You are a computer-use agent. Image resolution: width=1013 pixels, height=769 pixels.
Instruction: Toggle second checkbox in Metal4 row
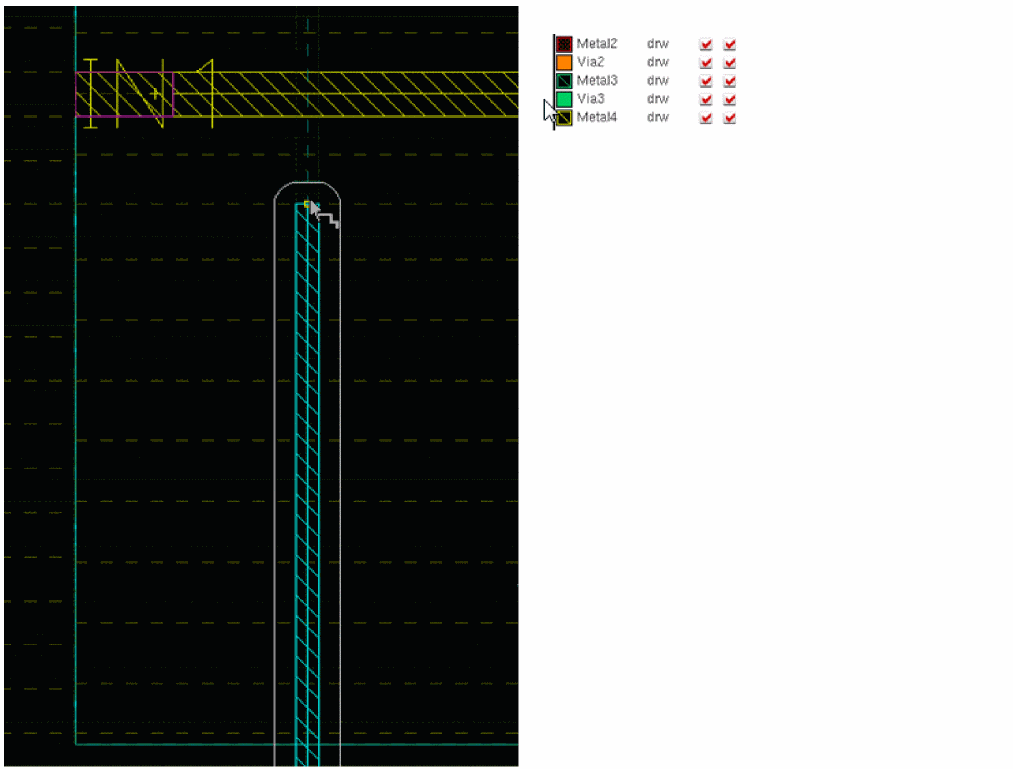[x=730, y=118]
